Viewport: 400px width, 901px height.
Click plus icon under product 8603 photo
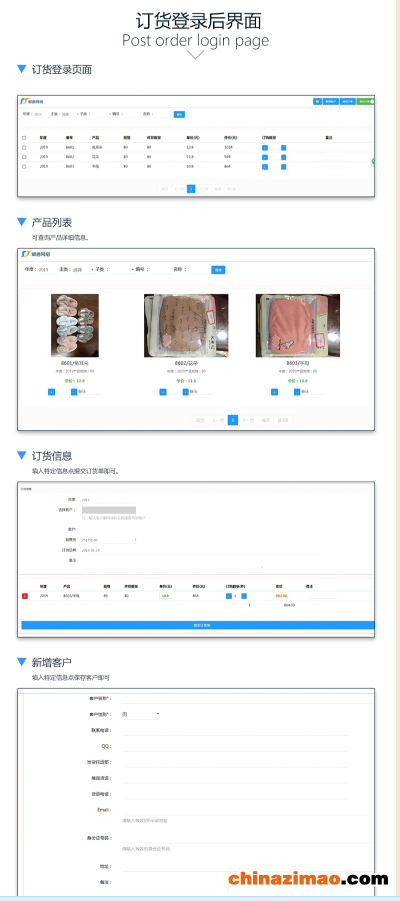[297, 392]
